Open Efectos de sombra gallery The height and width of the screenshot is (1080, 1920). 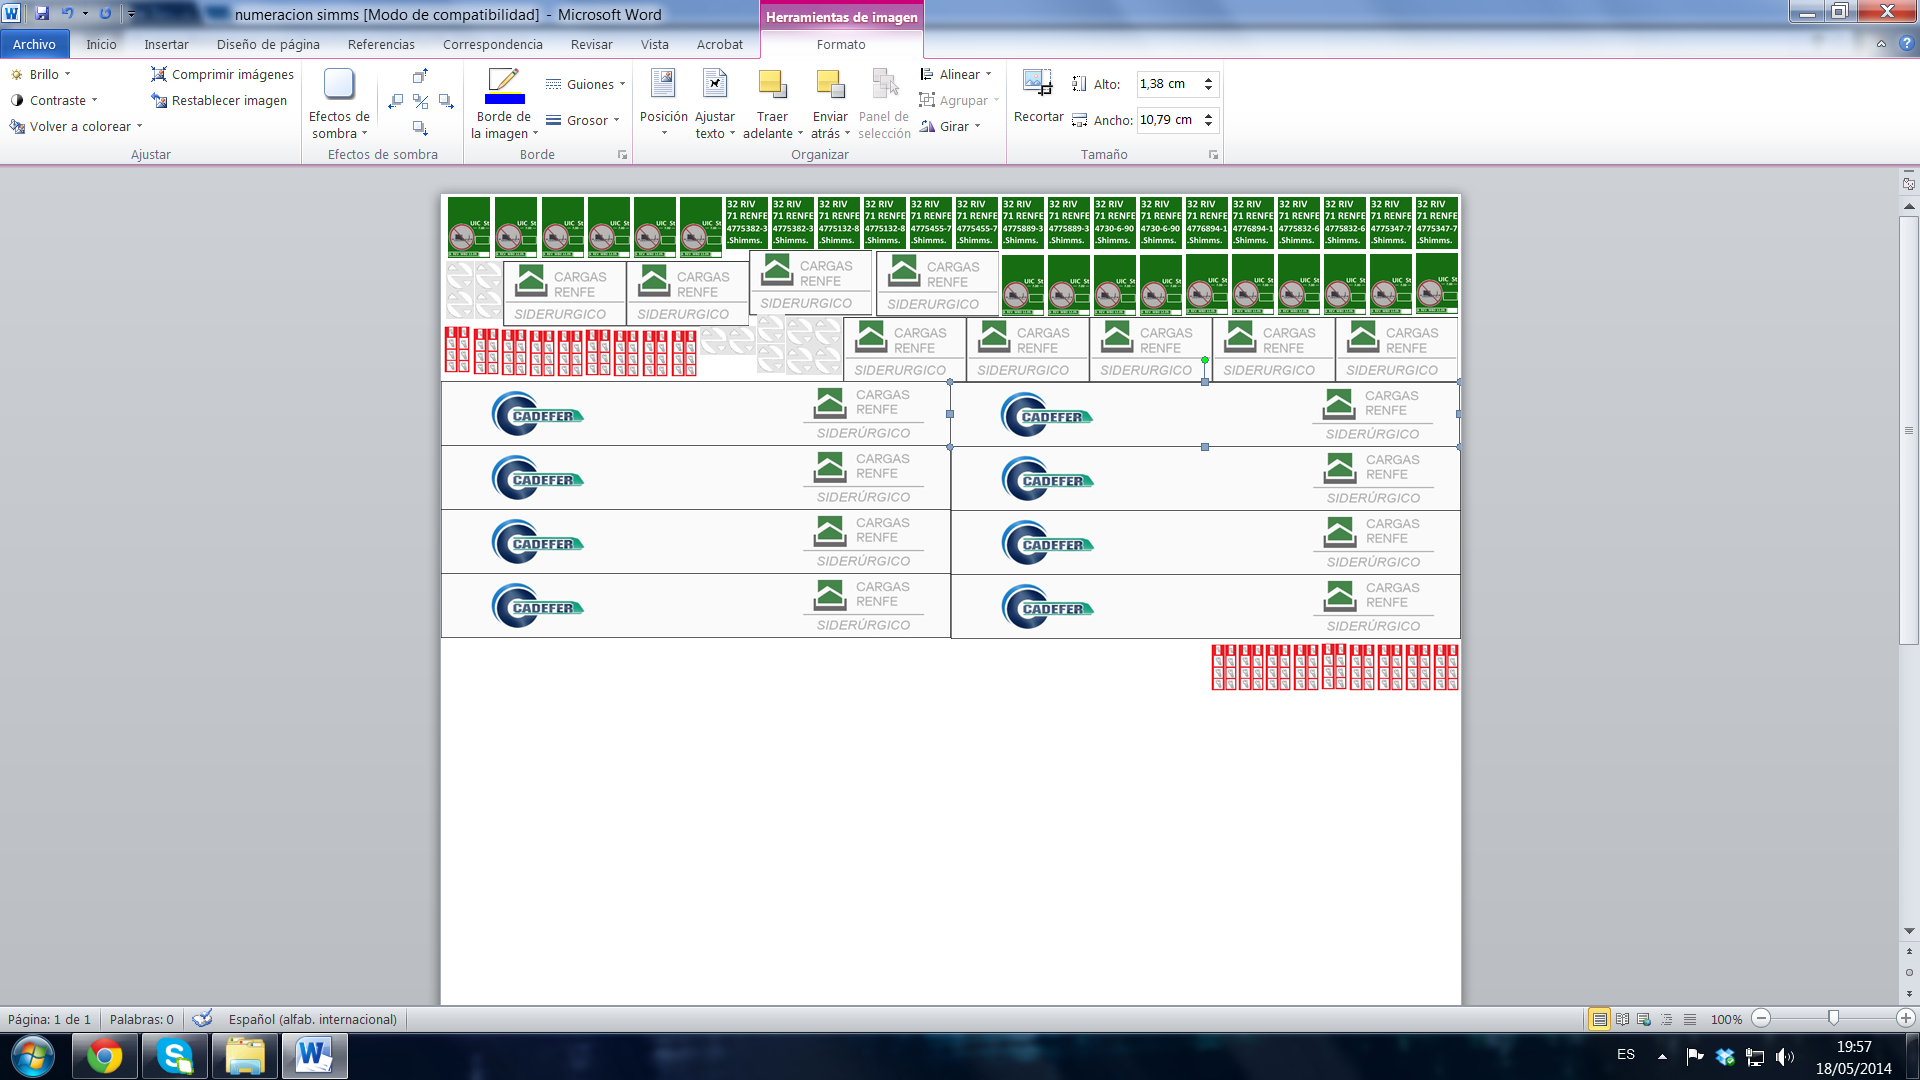click(339, 104)
